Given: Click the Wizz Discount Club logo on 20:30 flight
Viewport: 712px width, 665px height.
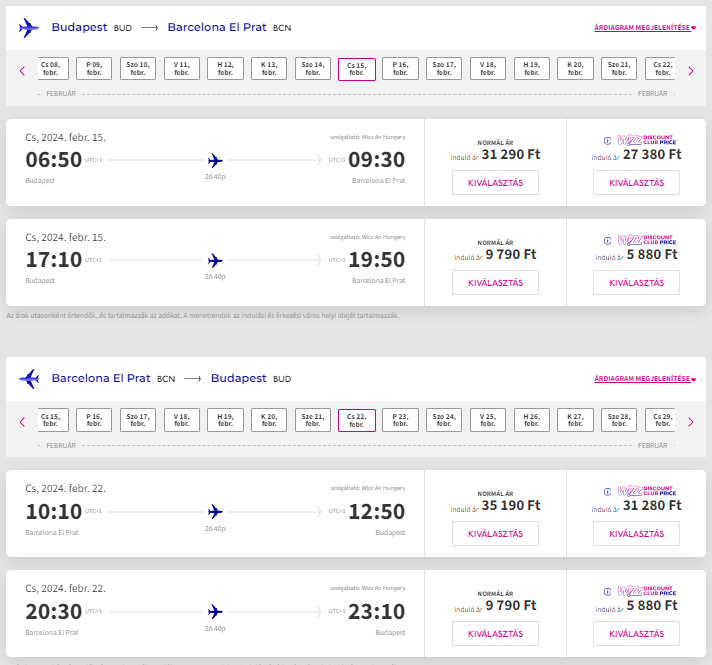Looking at the screenshot, I should coord(647,591).
